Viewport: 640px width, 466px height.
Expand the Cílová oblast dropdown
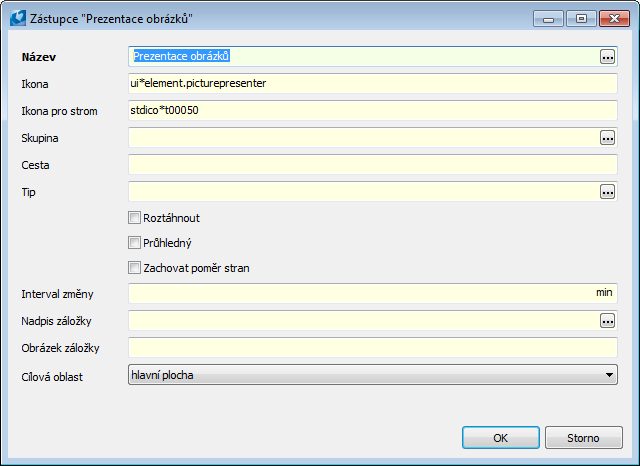609,375
